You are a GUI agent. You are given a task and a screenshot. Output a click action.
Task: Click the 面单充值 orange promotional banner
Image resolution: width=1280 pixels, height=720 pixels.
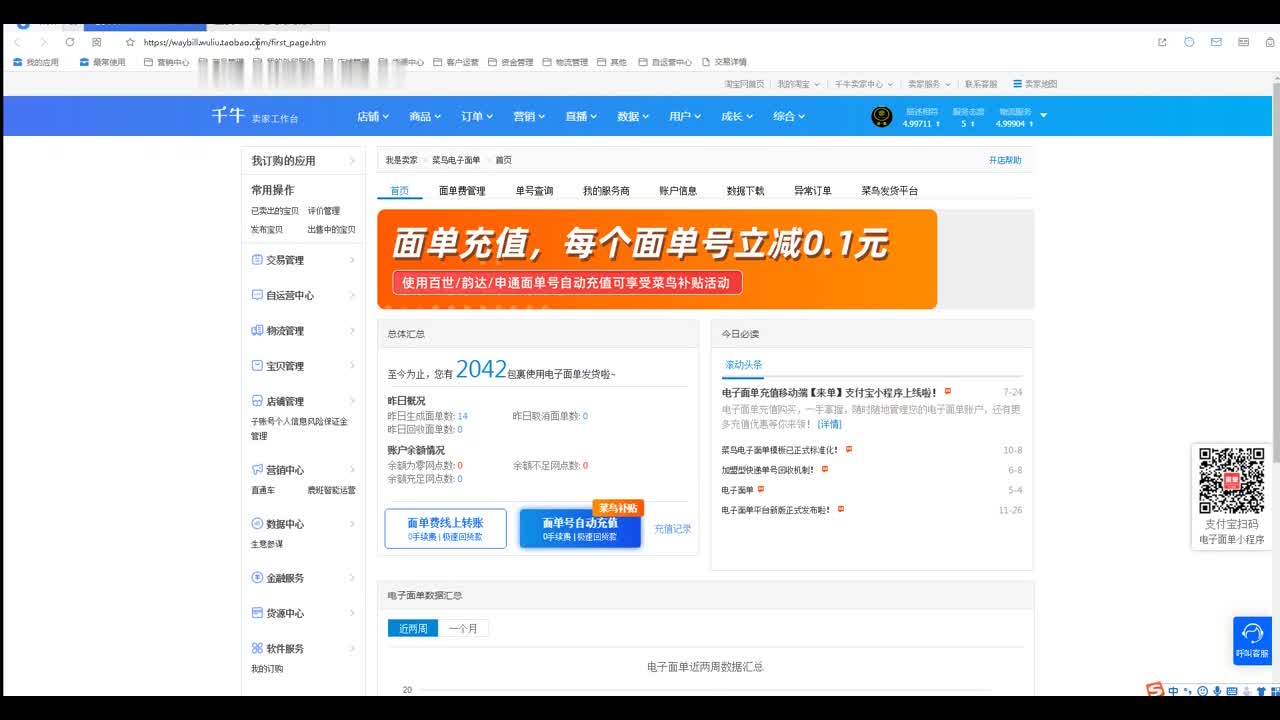[657, 259]
